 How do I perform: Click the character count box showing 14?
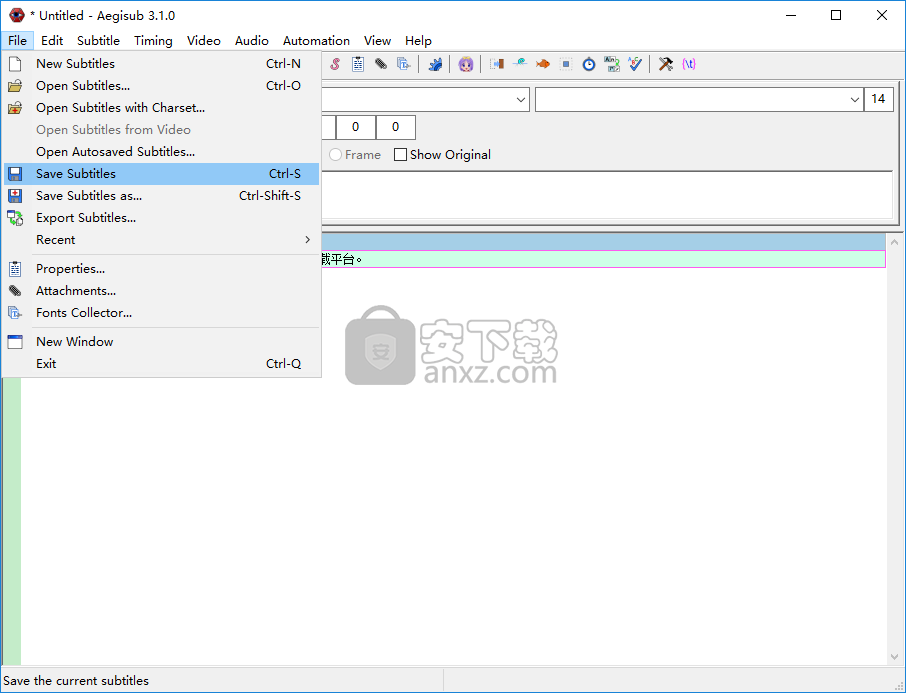[x=878, y=99]
